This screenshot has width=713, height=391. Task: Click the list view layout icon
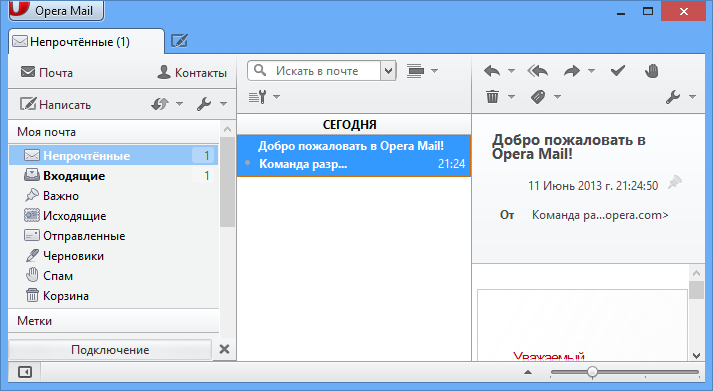pos(415,71)
